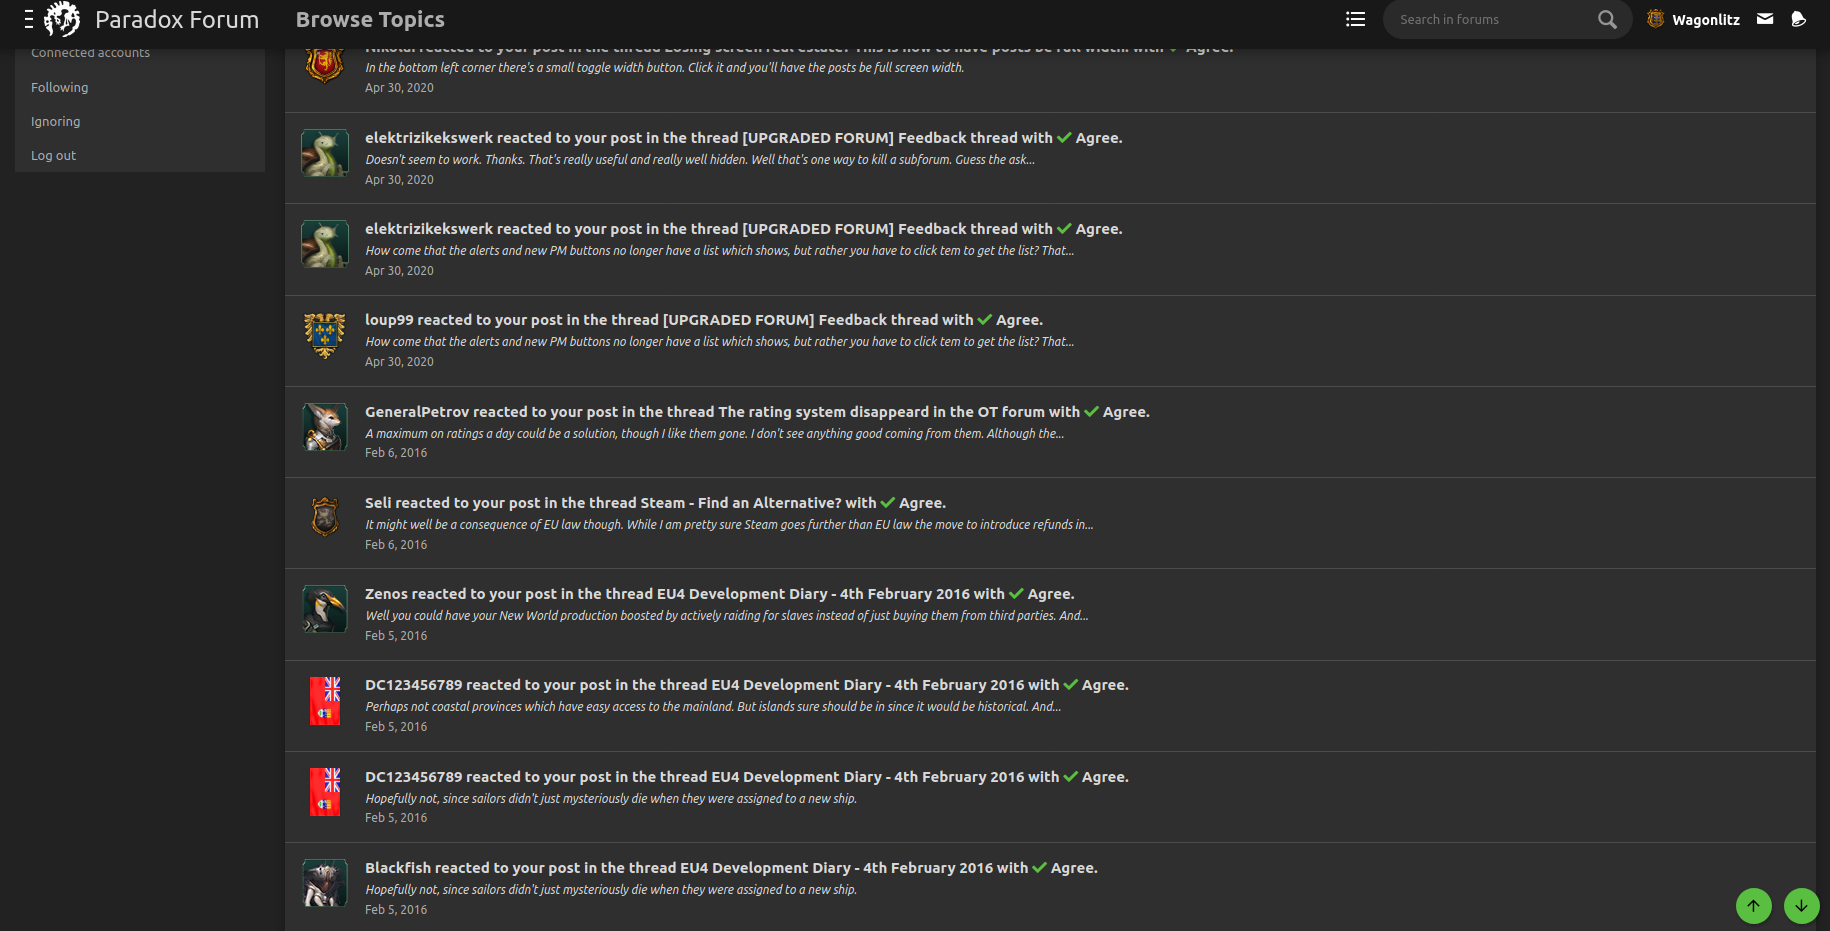1830x931 pixels.
Task: Check notifications via the bell icon
Action: click(1799, 18)
